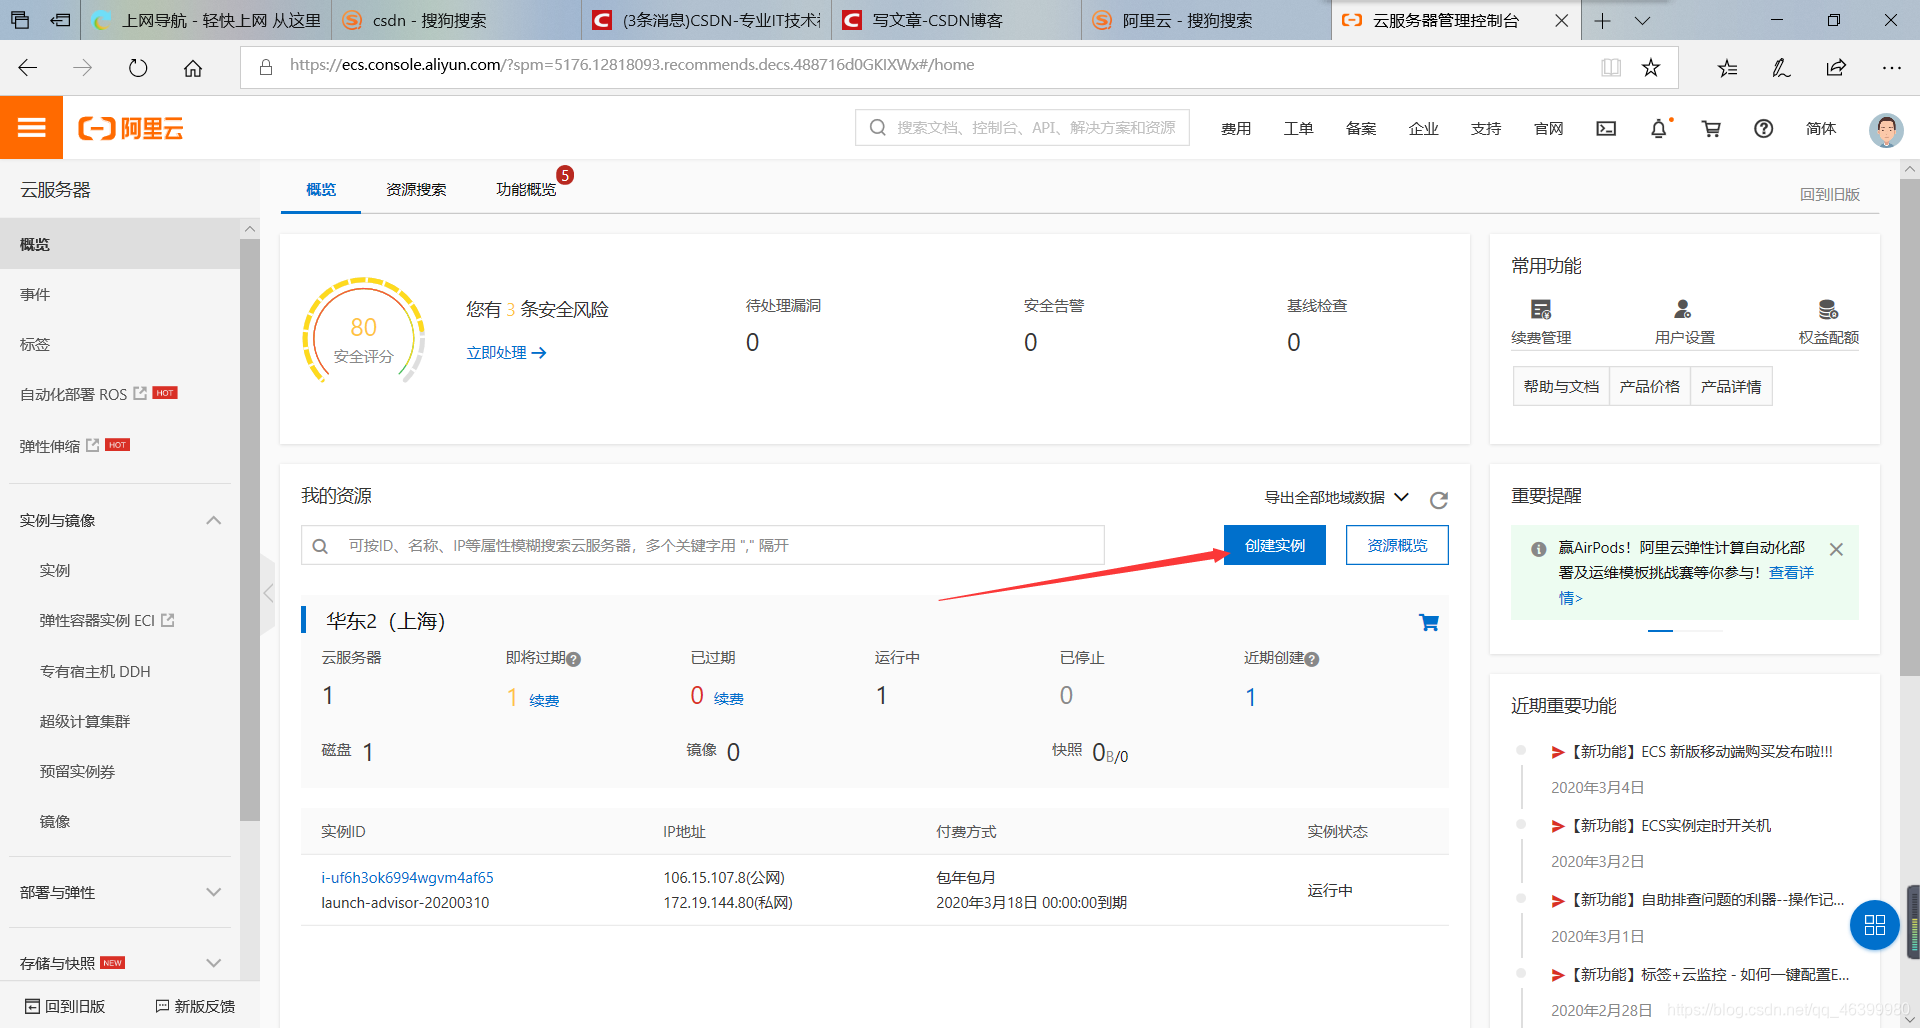Open instance i-uf6h3ok6994wgvm4af65
Image resolution: width=1920 pixels, height=1028 pixels.
[x=407, y=877]
